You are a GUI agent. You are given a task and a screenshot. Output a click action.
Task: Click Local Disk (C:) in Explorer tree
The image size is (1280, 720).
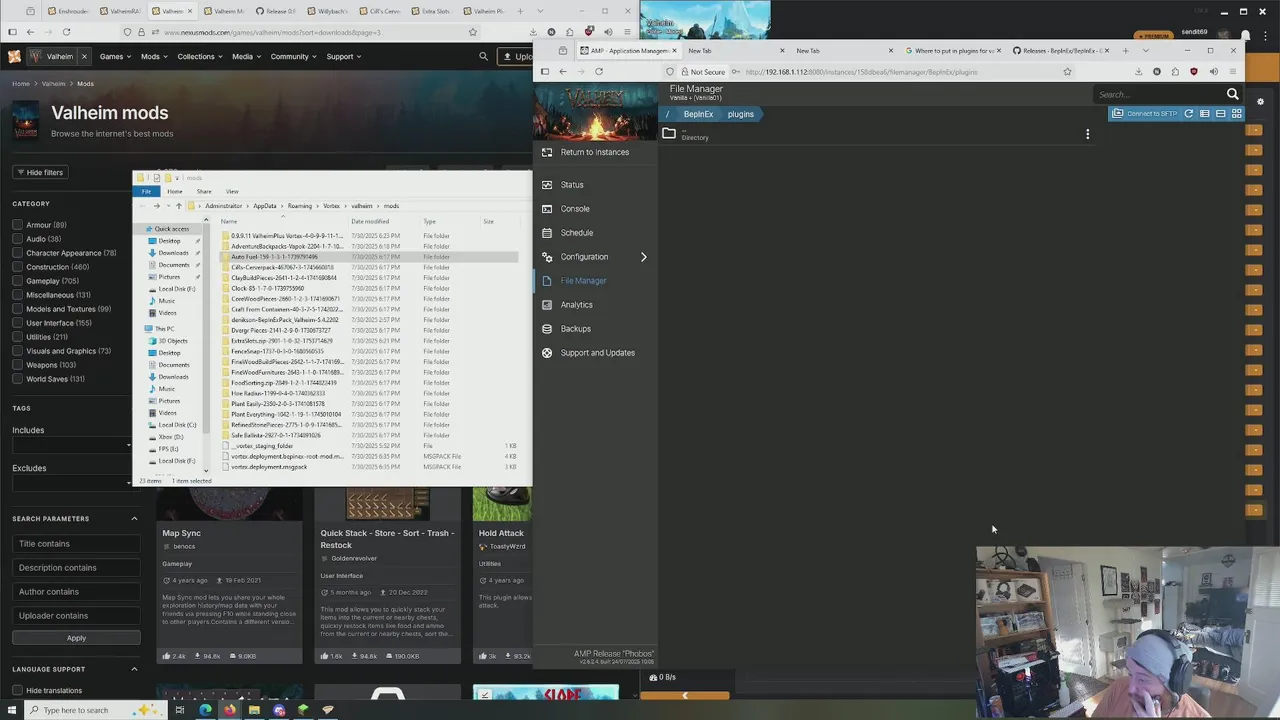click(x=176, y=425)
